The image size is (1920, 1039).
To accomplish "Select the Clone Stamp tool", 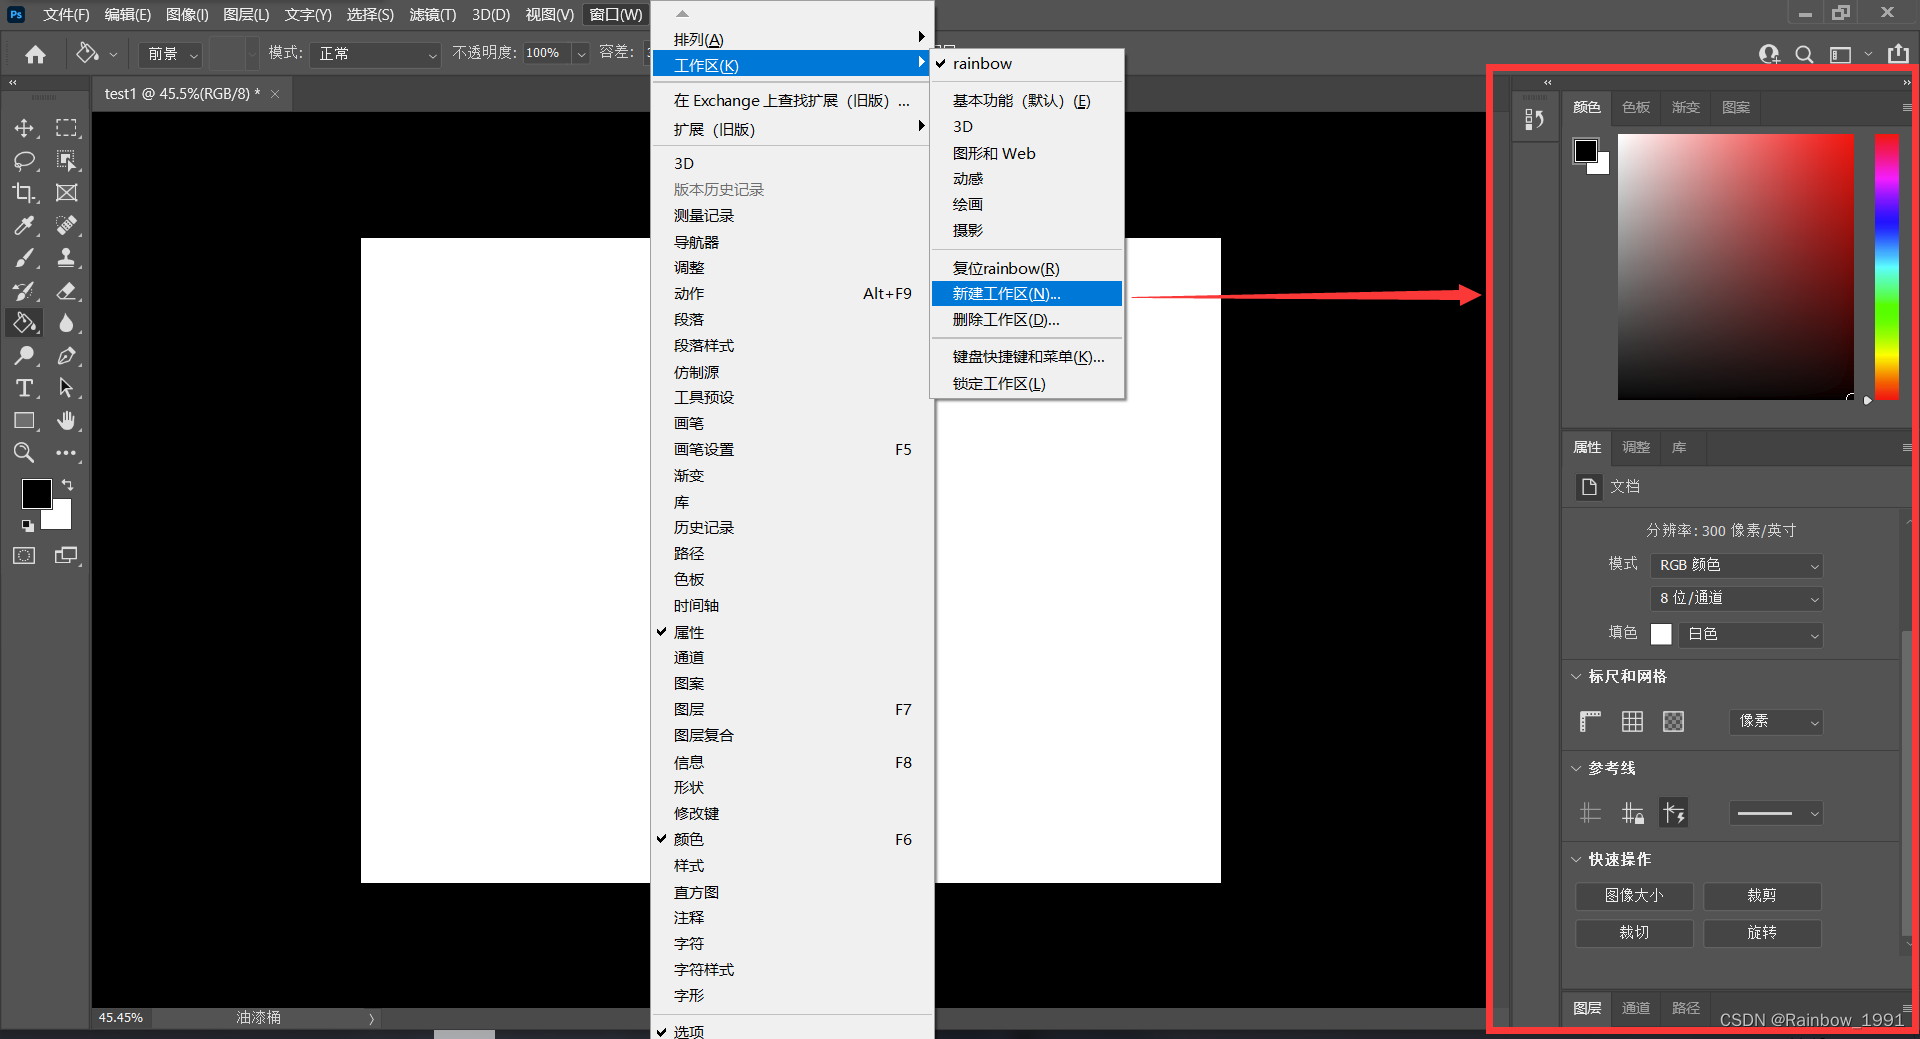I will (x=66, y=258).
